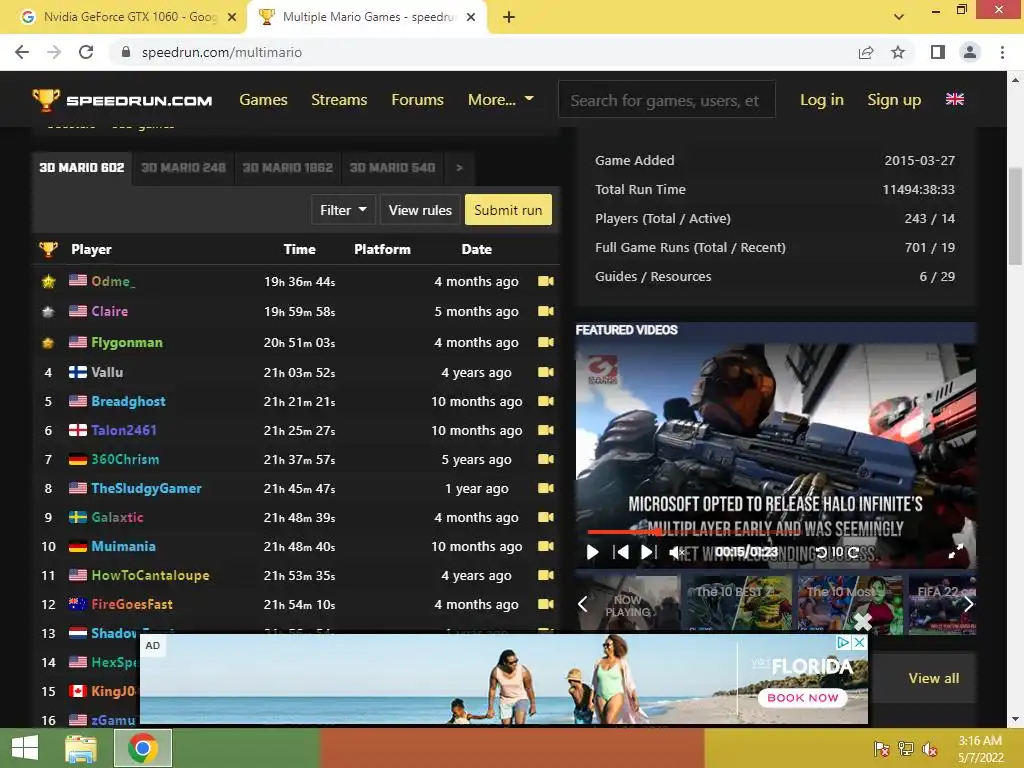Switch to the 3D Mario 540 tab
This screenshot has width=1024, height=768.
392,168
